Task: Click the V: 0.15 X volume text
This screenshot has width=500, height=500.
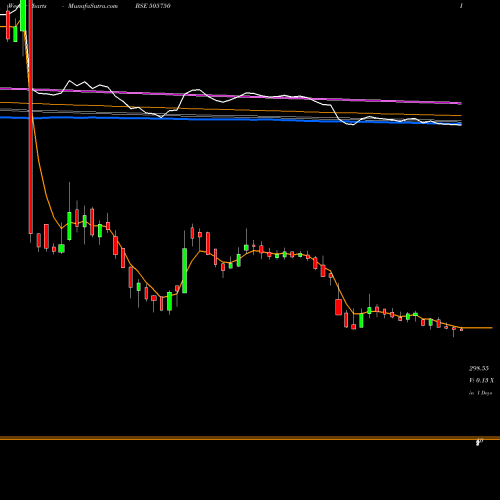Action: 481,380
